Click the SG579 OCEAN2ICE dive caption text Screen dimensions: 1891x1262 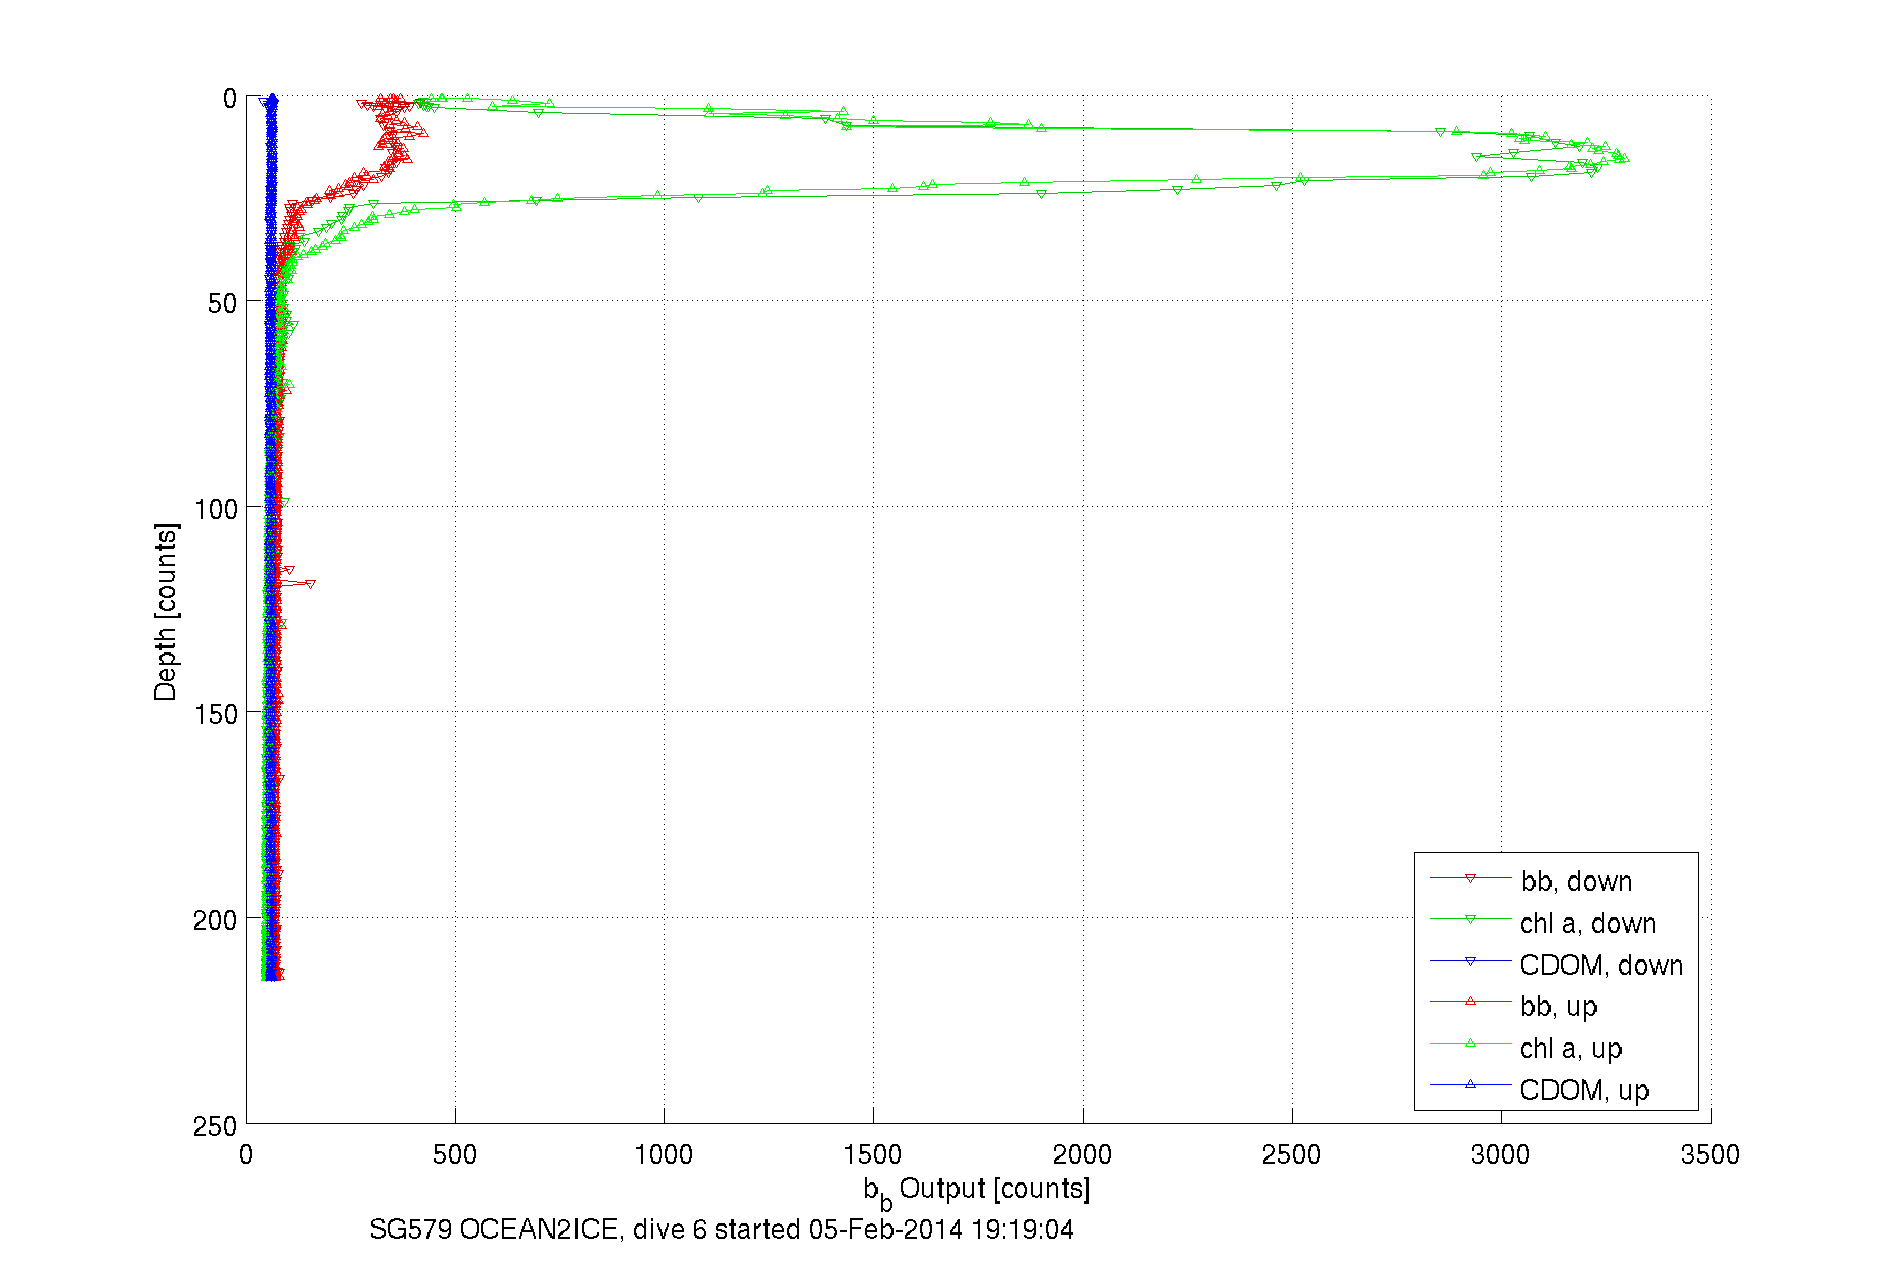[x=721, y=1229]
